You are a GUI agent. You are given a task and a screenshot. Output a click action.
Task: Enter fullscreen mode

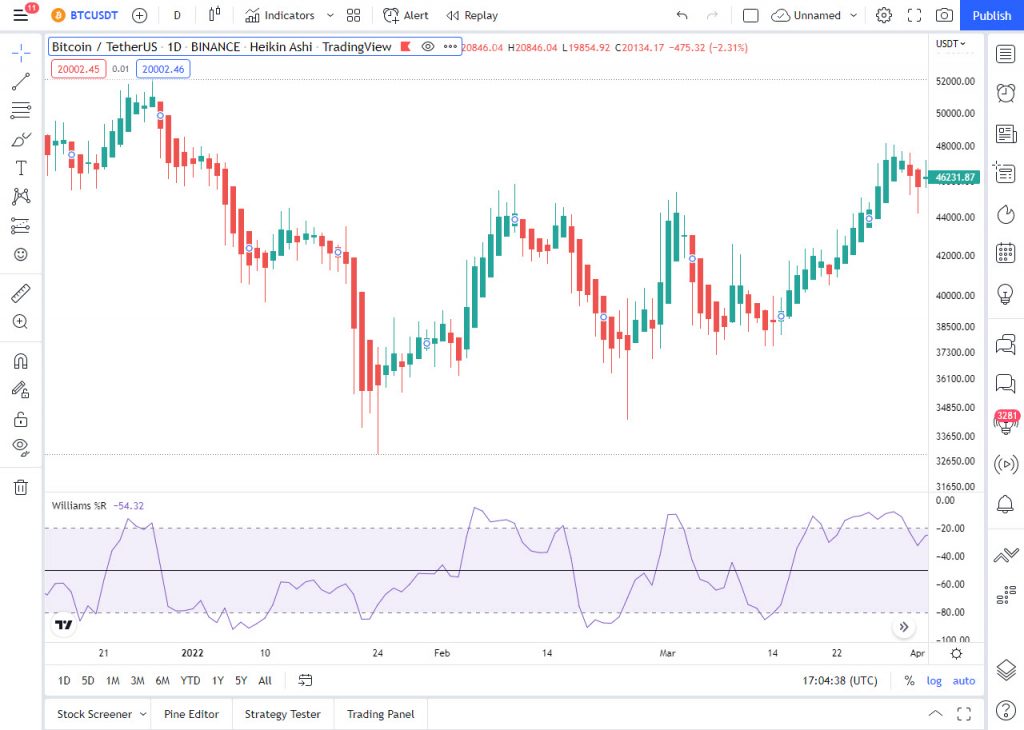tap(914, 15)
